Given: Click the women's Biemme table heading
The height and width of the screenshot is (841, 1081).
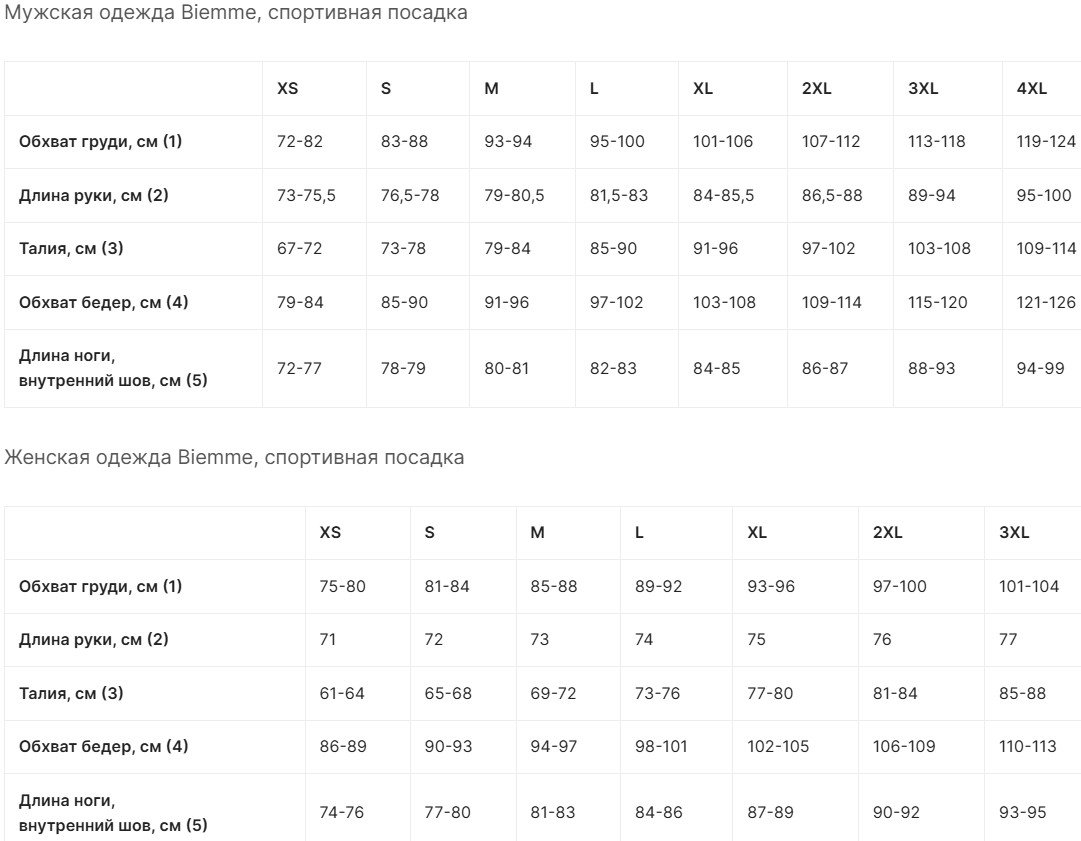Looking at the screenshot, I should [x=234, y=457].
